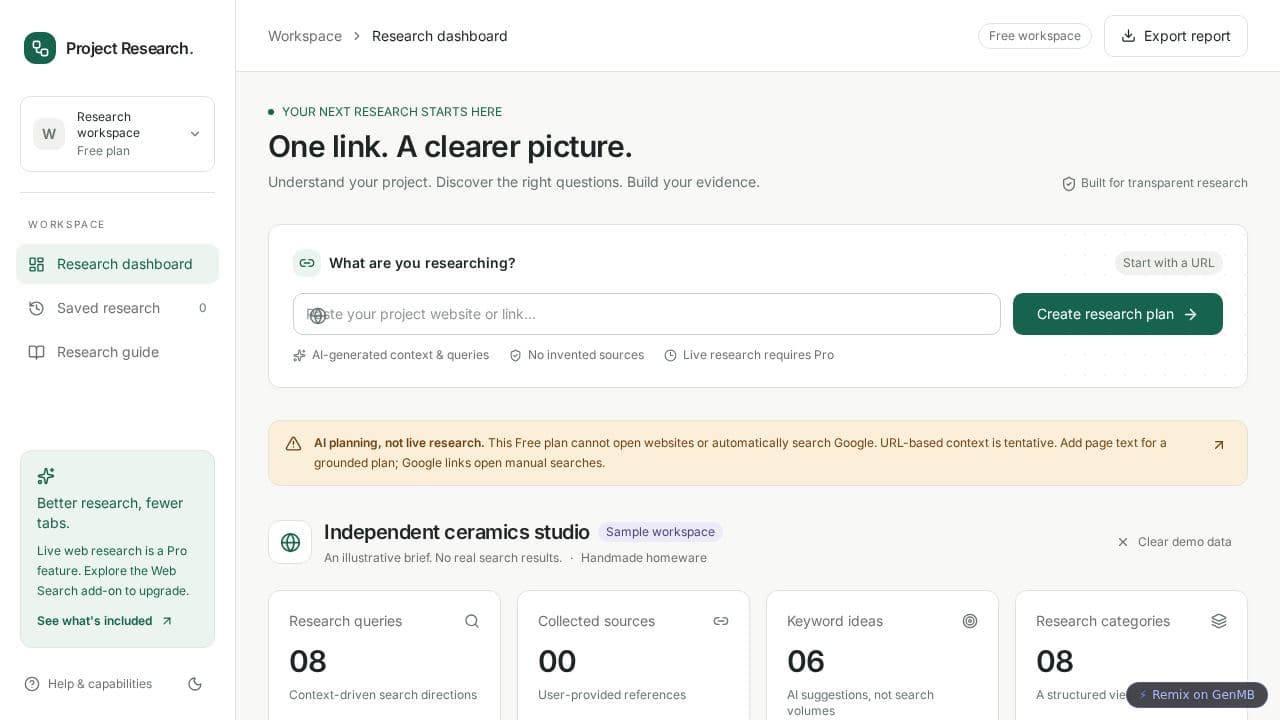The image size is (1280, 720).
Task: Open the Research dashboard sidebar item
Action: click(x=117, y=264)
